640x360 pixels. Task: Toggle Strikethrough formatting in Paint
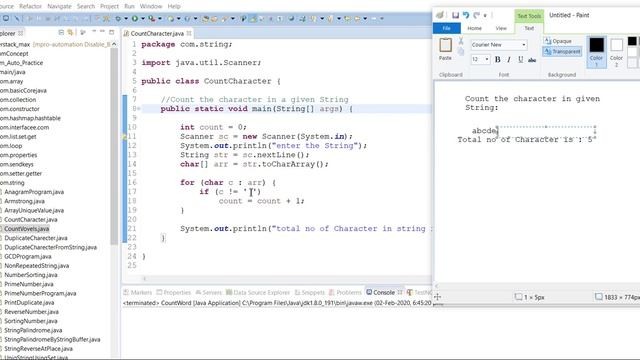click(532, 60)
